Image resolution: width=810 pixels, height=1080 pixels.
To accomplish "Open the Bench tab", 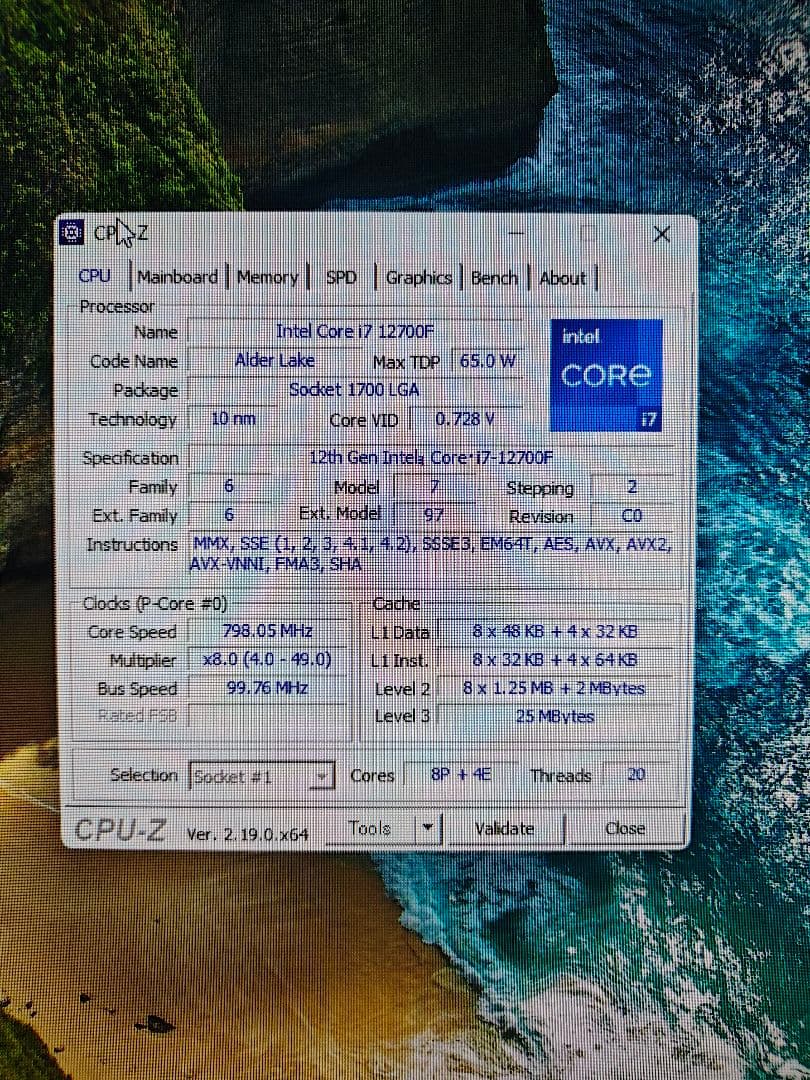I will point(494,278).
